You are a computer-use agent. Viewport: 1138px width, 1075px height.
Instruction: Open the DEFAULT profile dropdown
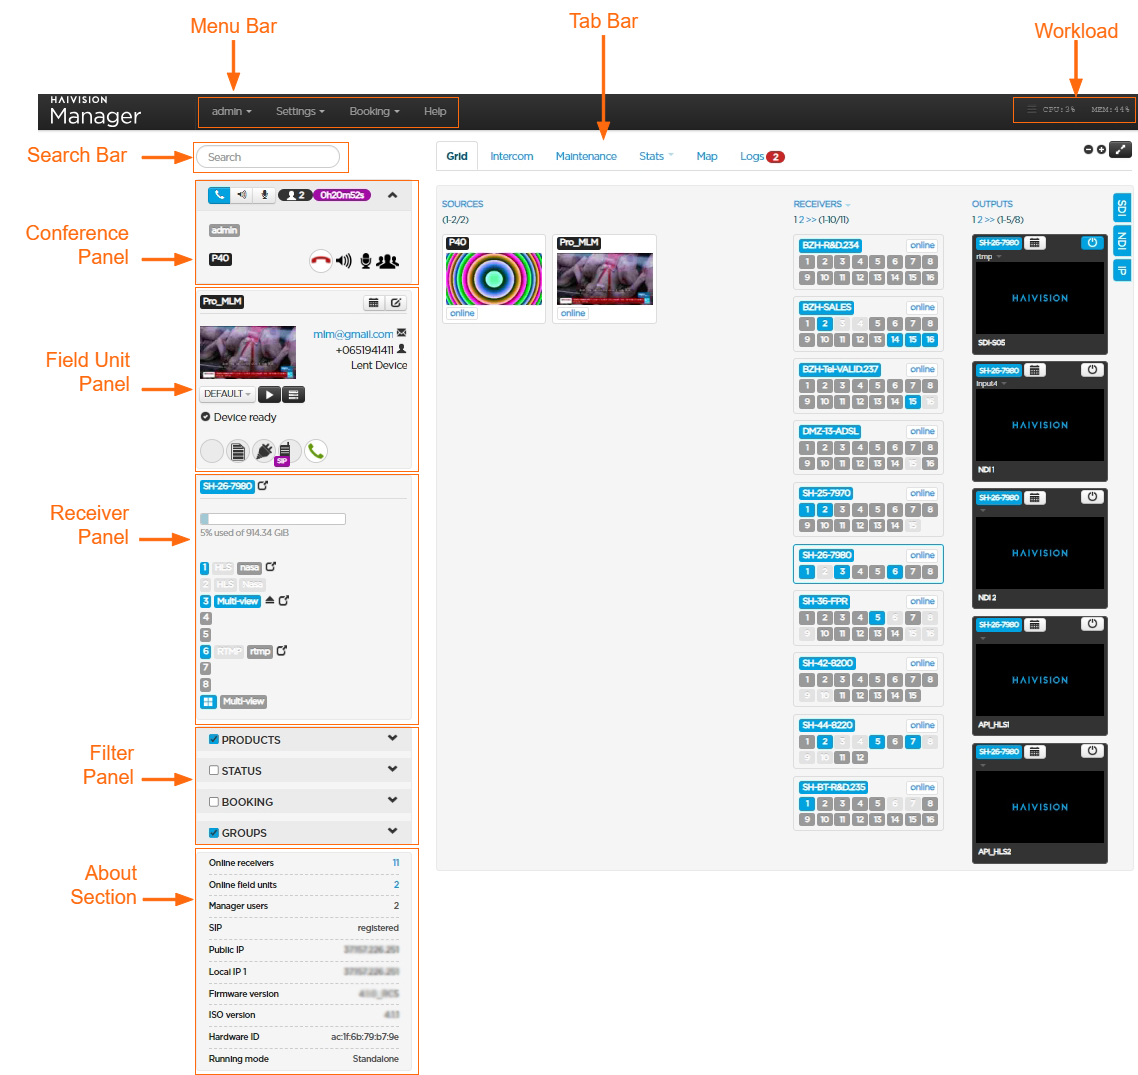pyautogui.click(x=227, y=394)
